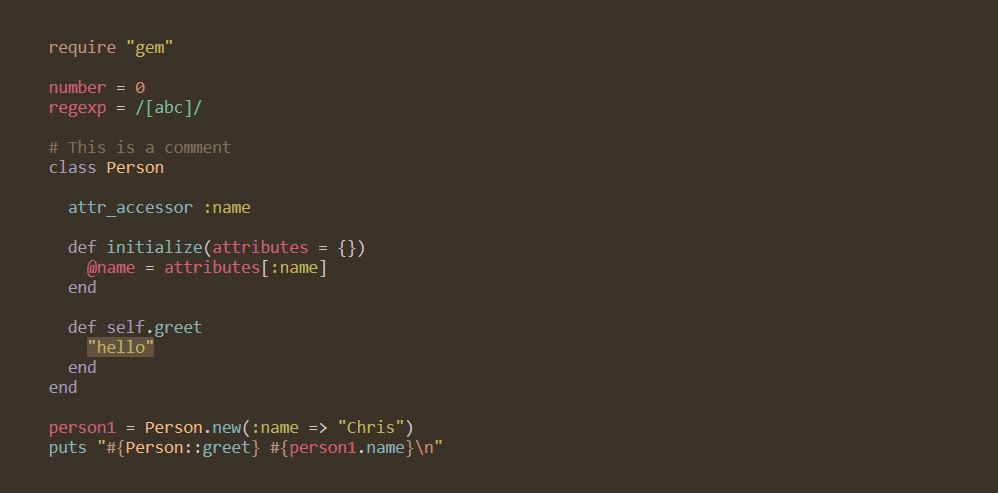
Task: Click the regexp variable name
Action: [77, 108]
